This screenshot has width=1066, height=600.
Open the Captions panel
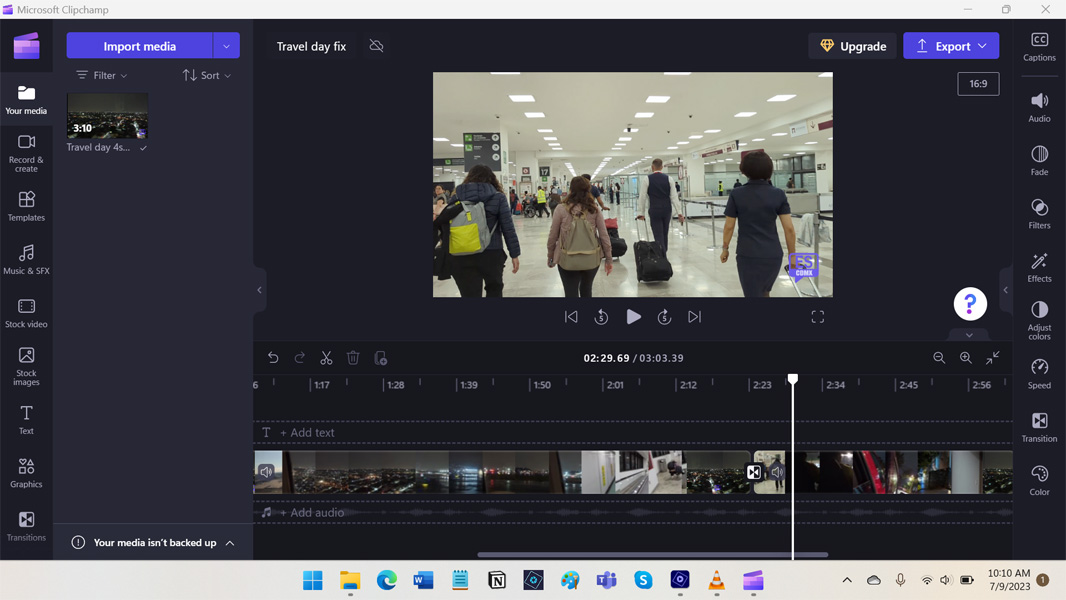[x=1039, y=46]
